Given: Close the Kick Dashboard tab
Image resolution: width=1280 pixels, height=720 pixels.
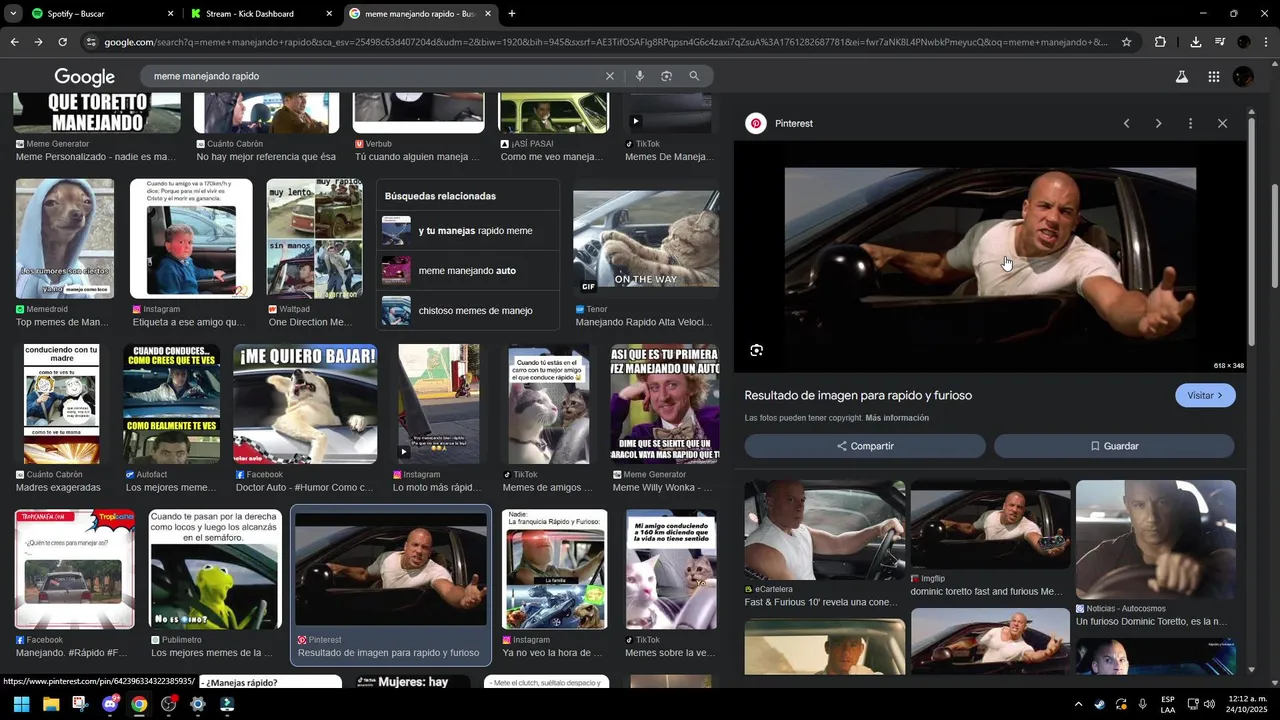Looking at the screenshot, I should click(329, 14).
